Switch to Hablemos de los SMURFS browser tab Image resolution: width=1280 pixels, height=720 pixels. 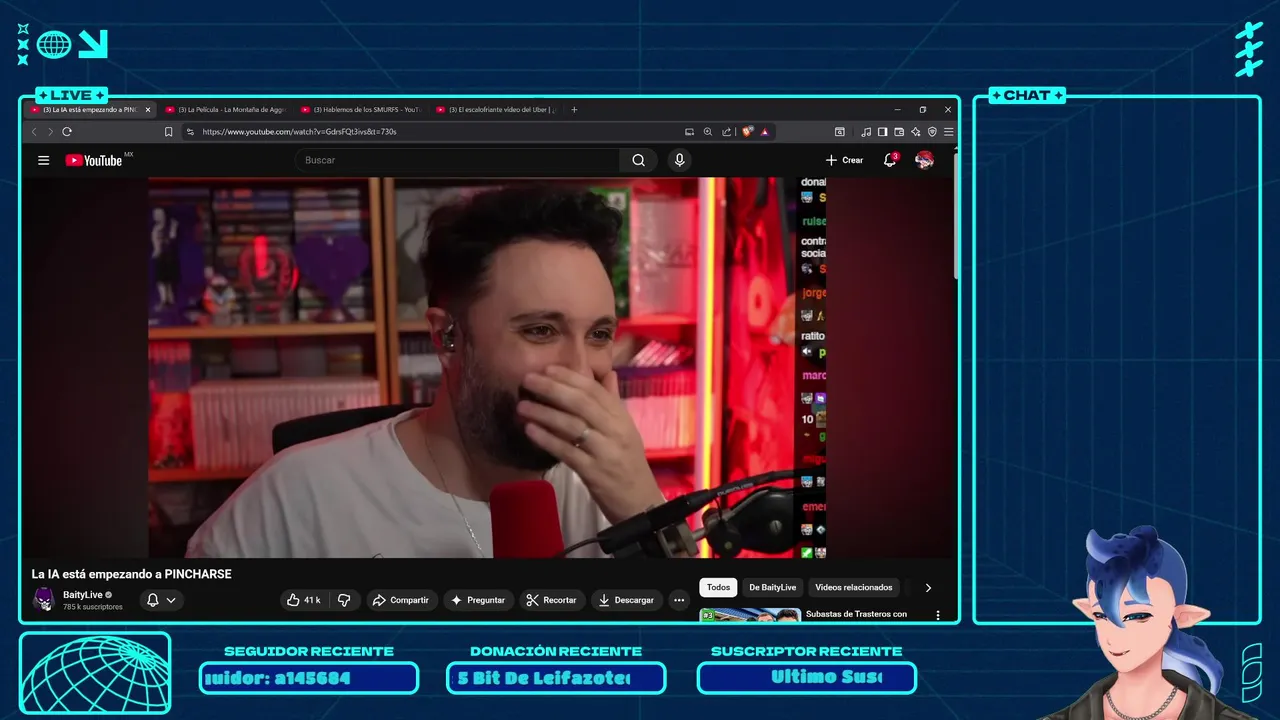pos(360,110)
